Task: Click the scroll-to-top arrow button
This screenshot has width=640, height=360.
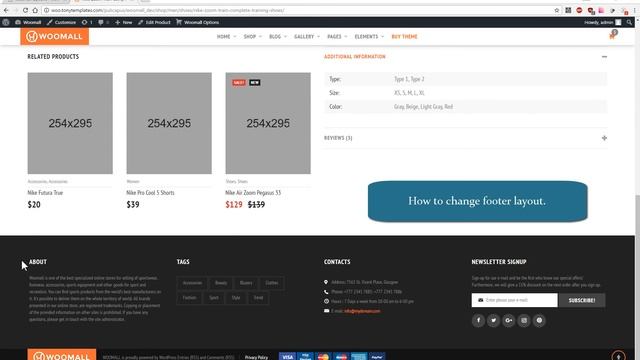Action: point(618,356)
